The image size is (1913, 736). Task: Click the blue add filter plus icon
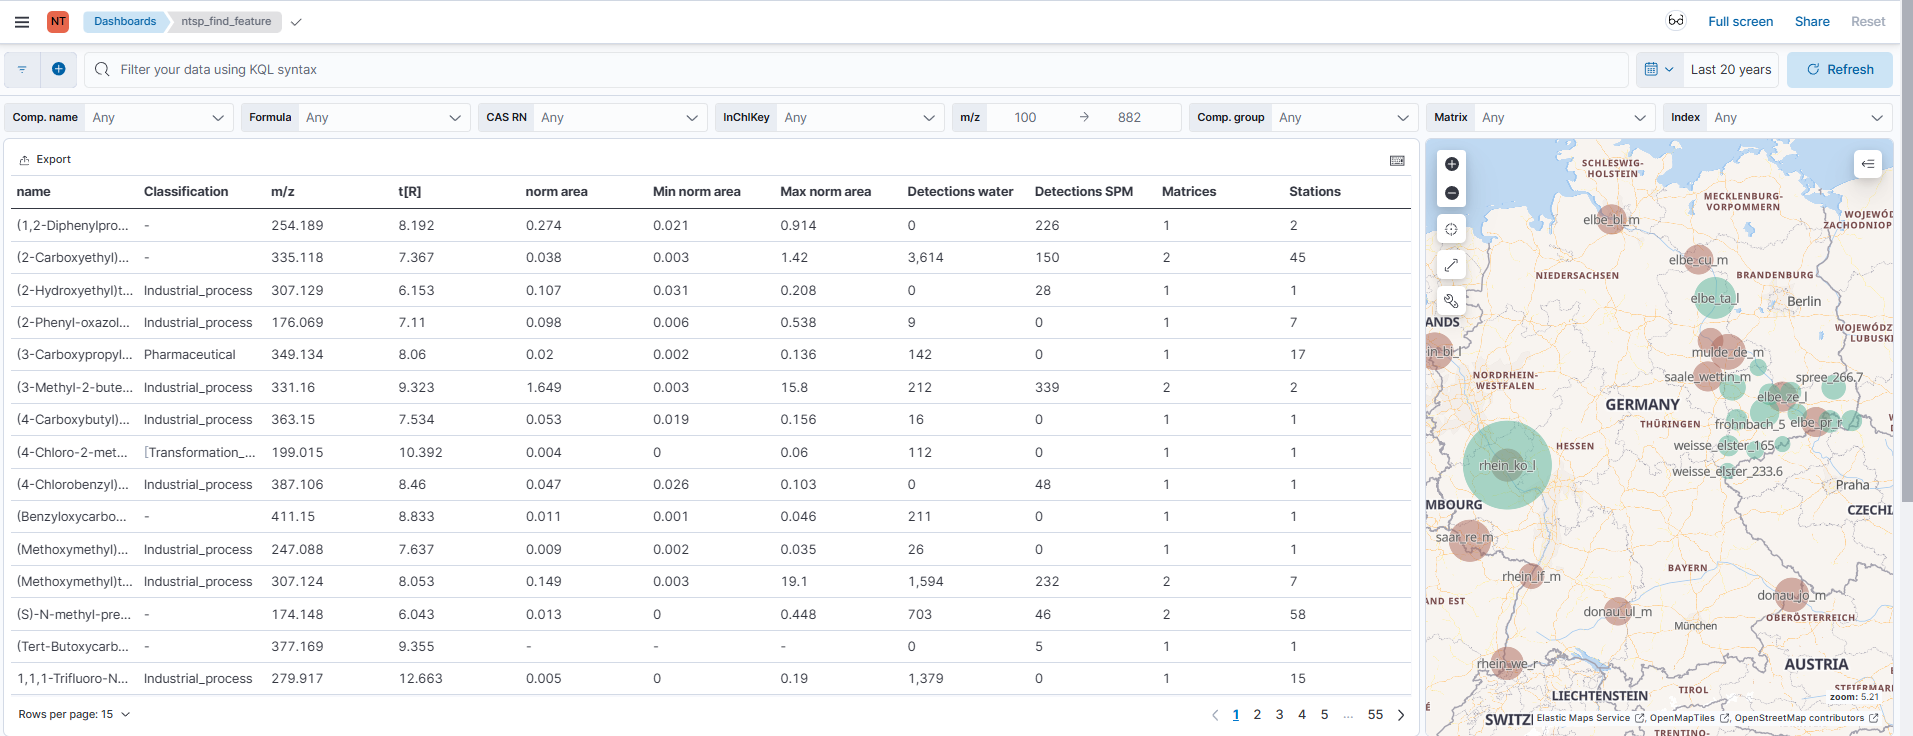[x=59, y=69]
